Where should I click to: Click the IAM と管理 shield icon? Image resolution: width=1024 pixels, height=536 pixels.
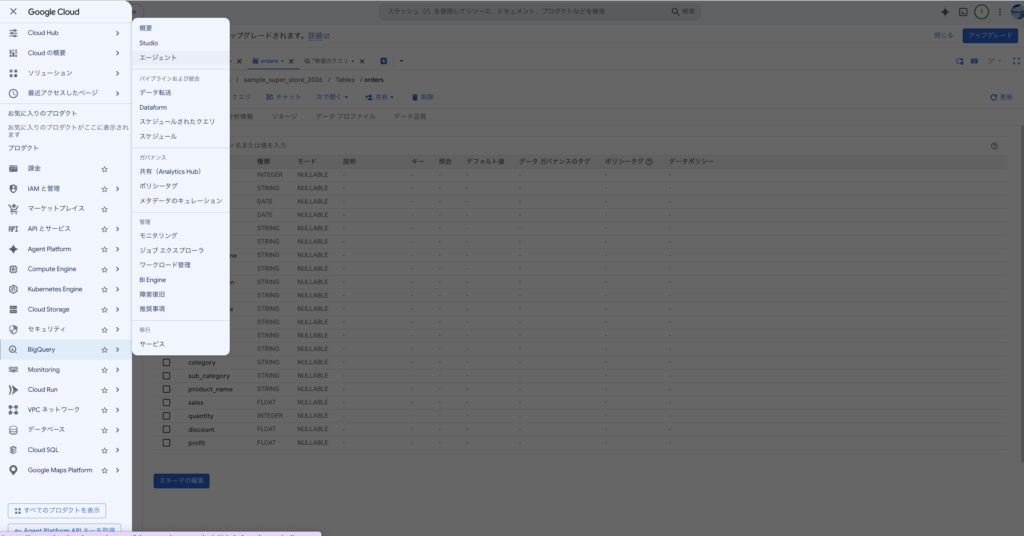click(x=13, y=189)
